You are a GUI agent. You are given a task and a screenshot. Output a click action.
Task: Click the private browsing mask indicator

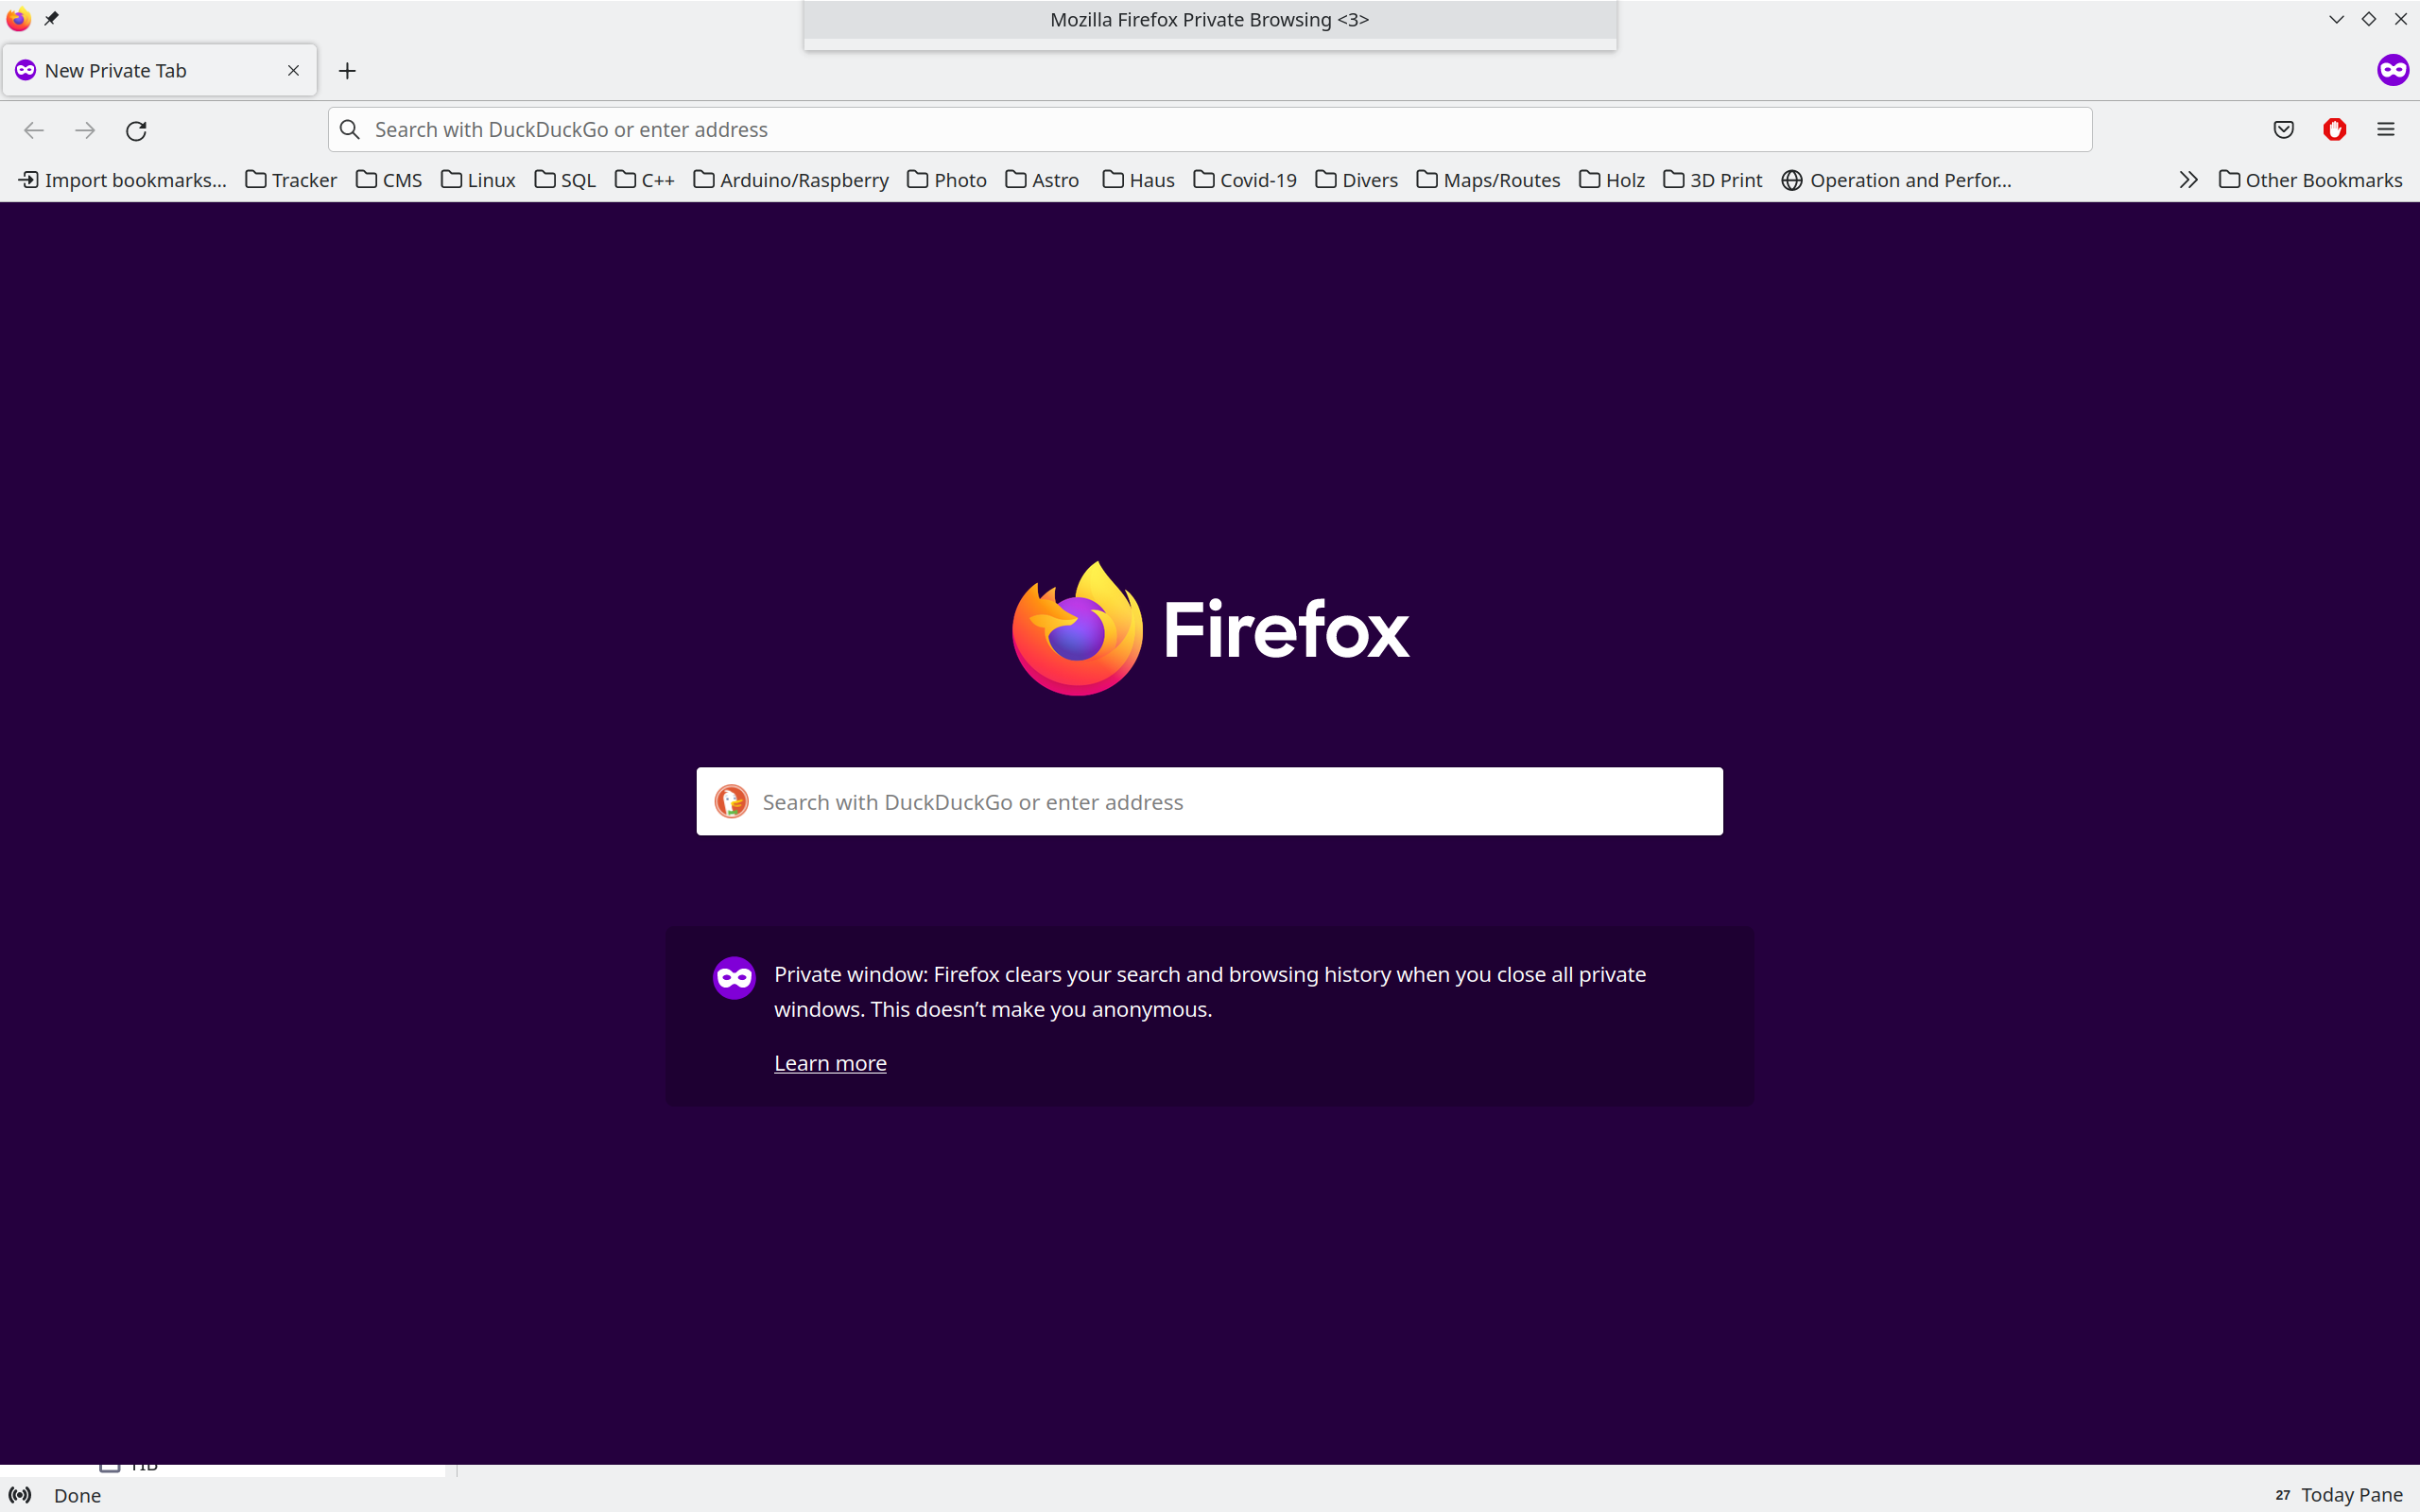coord(2393,70)
